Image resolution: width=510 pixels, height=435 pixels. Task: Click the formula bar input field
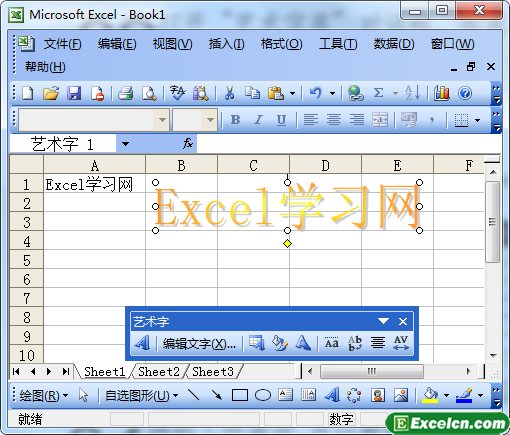pyautogui.click(x=349, y=144)
